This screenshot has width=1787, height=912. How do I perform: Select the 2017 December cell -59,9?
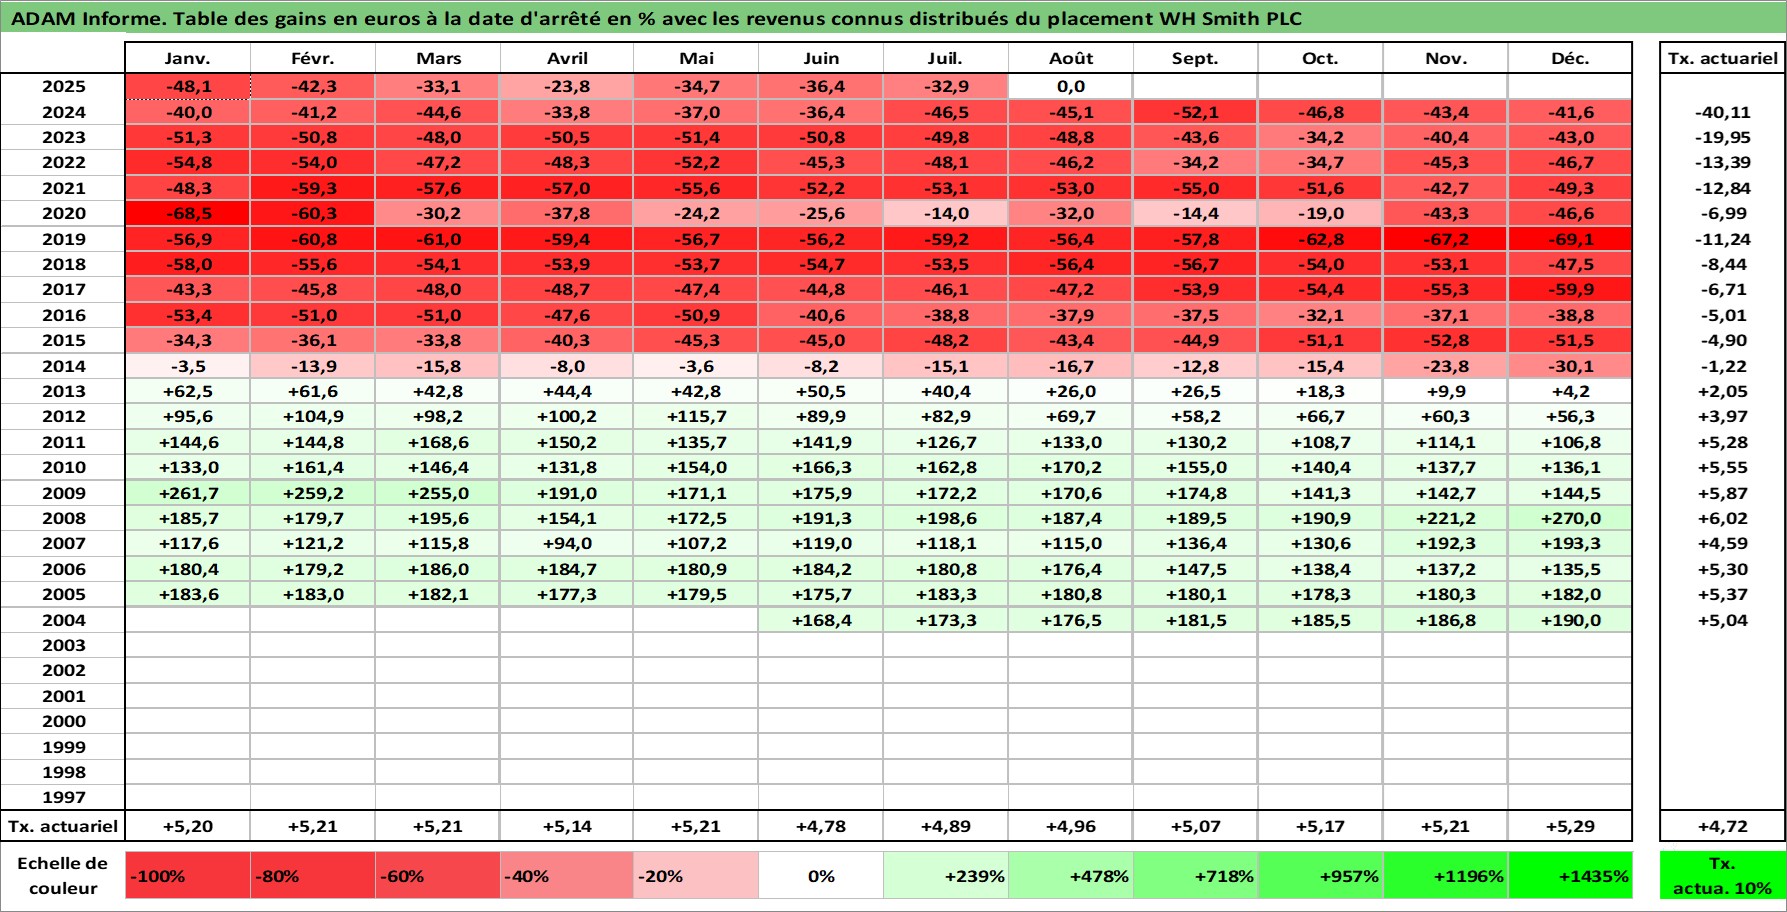pos(1570,290)
